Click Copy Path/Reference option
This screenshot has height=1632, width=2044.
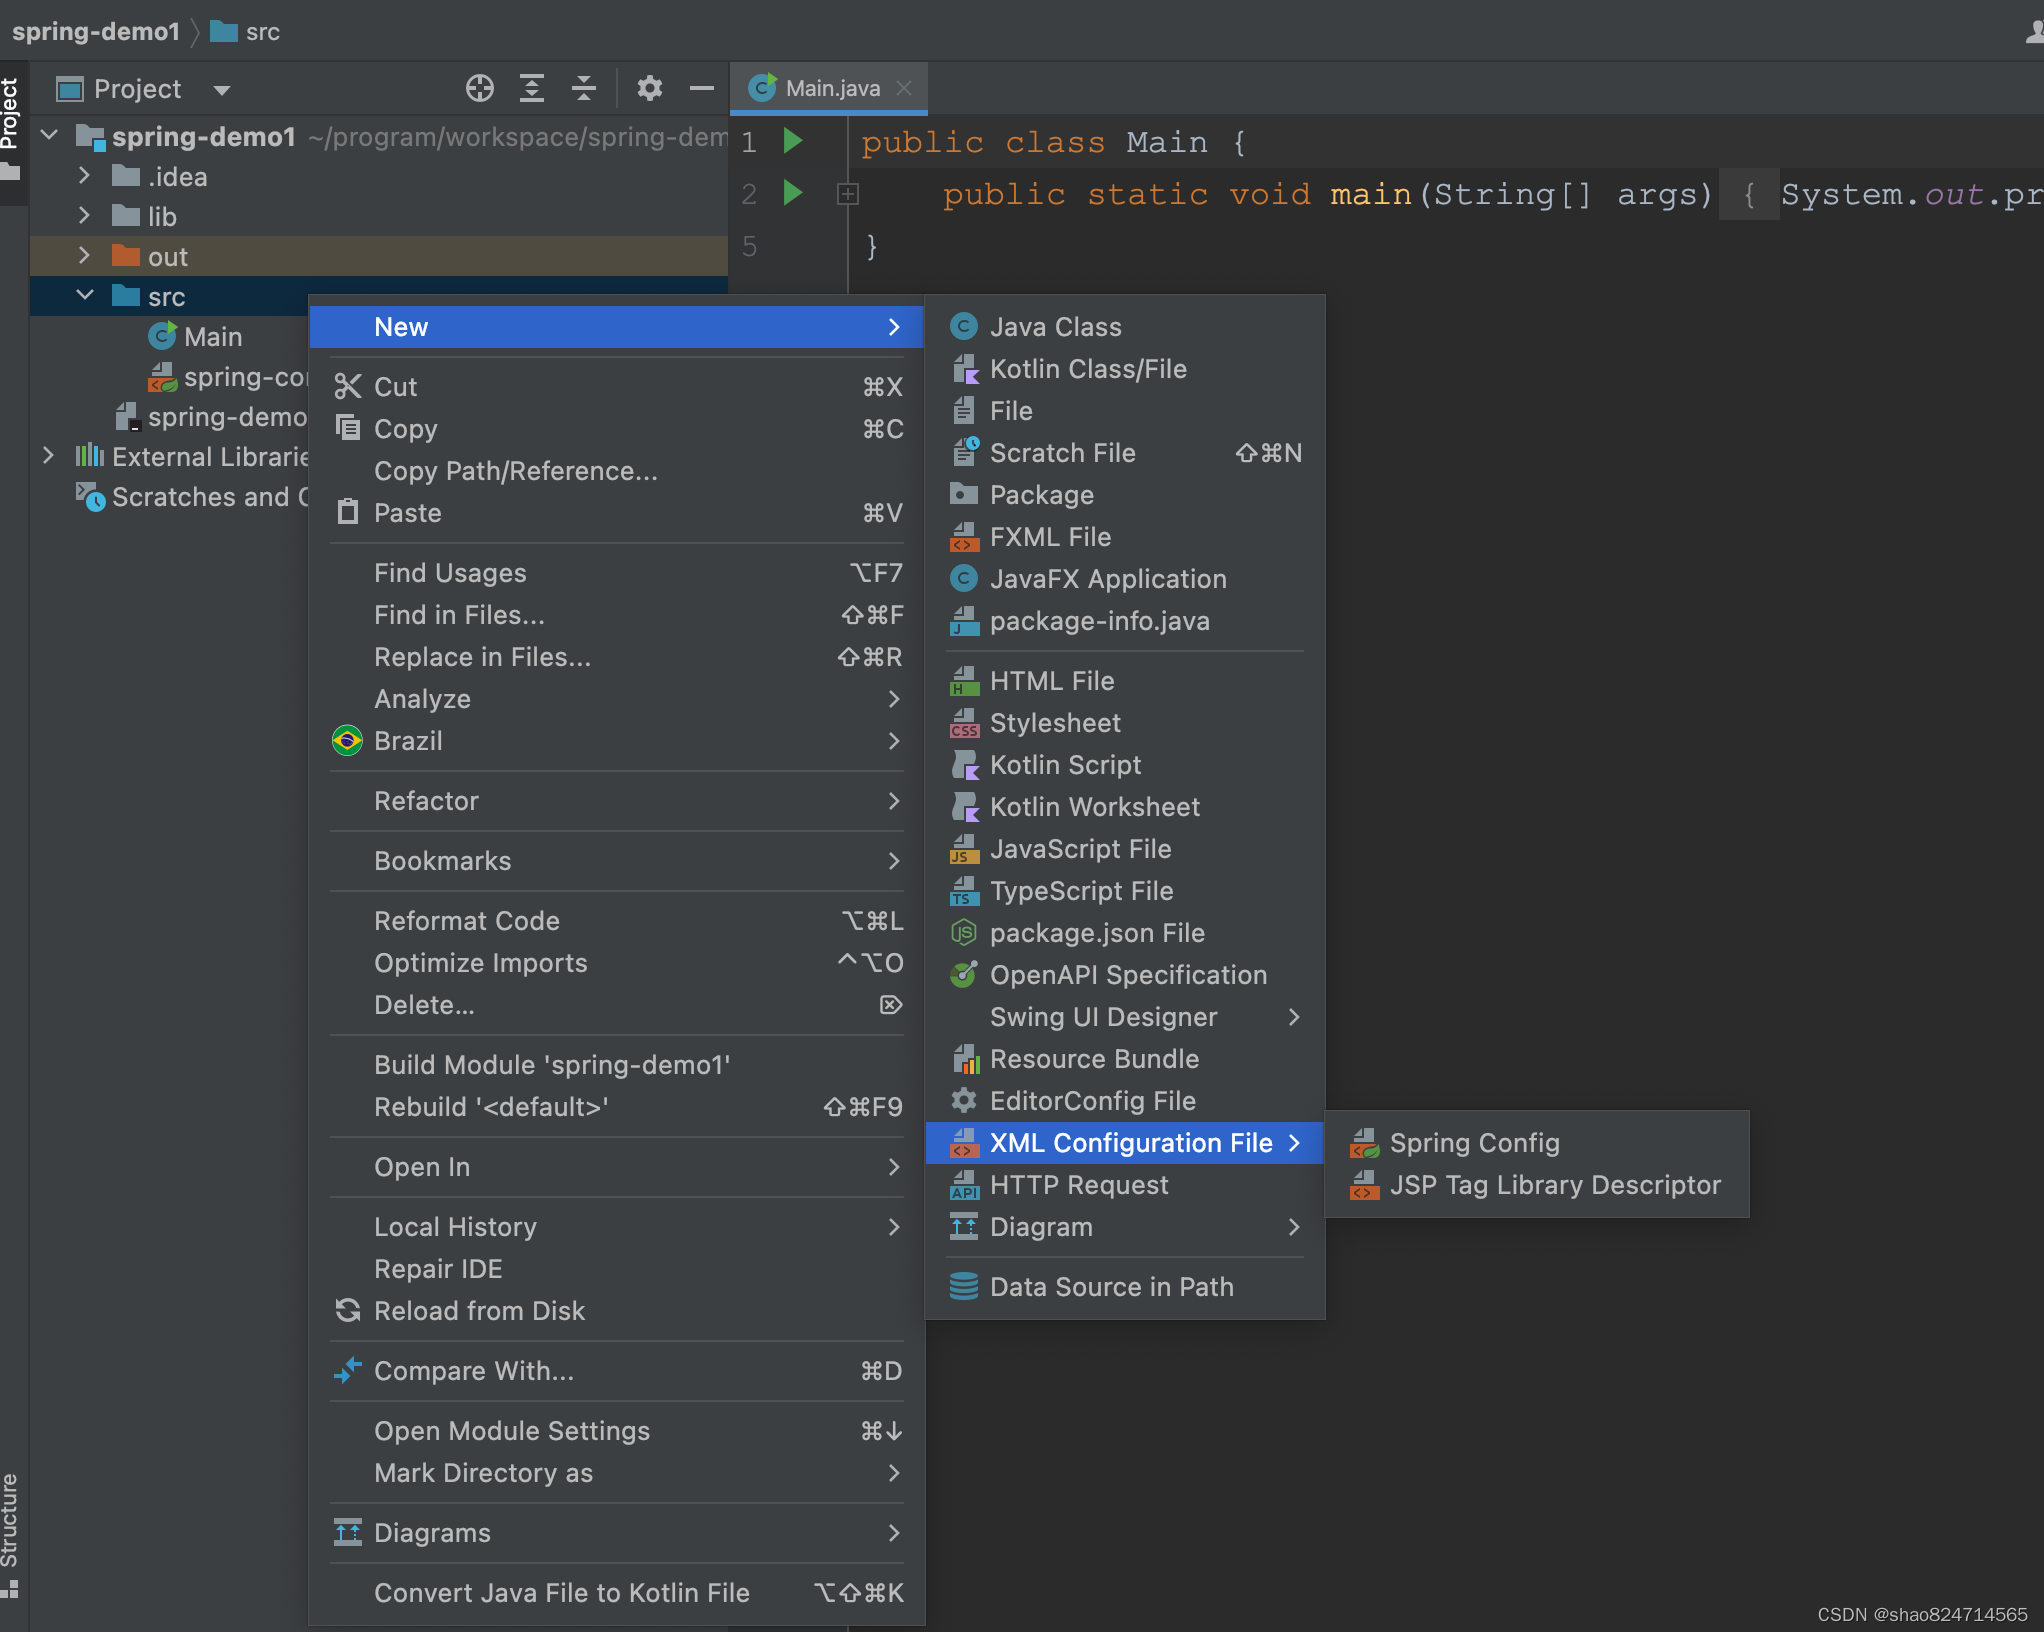(x=616, y=471)
